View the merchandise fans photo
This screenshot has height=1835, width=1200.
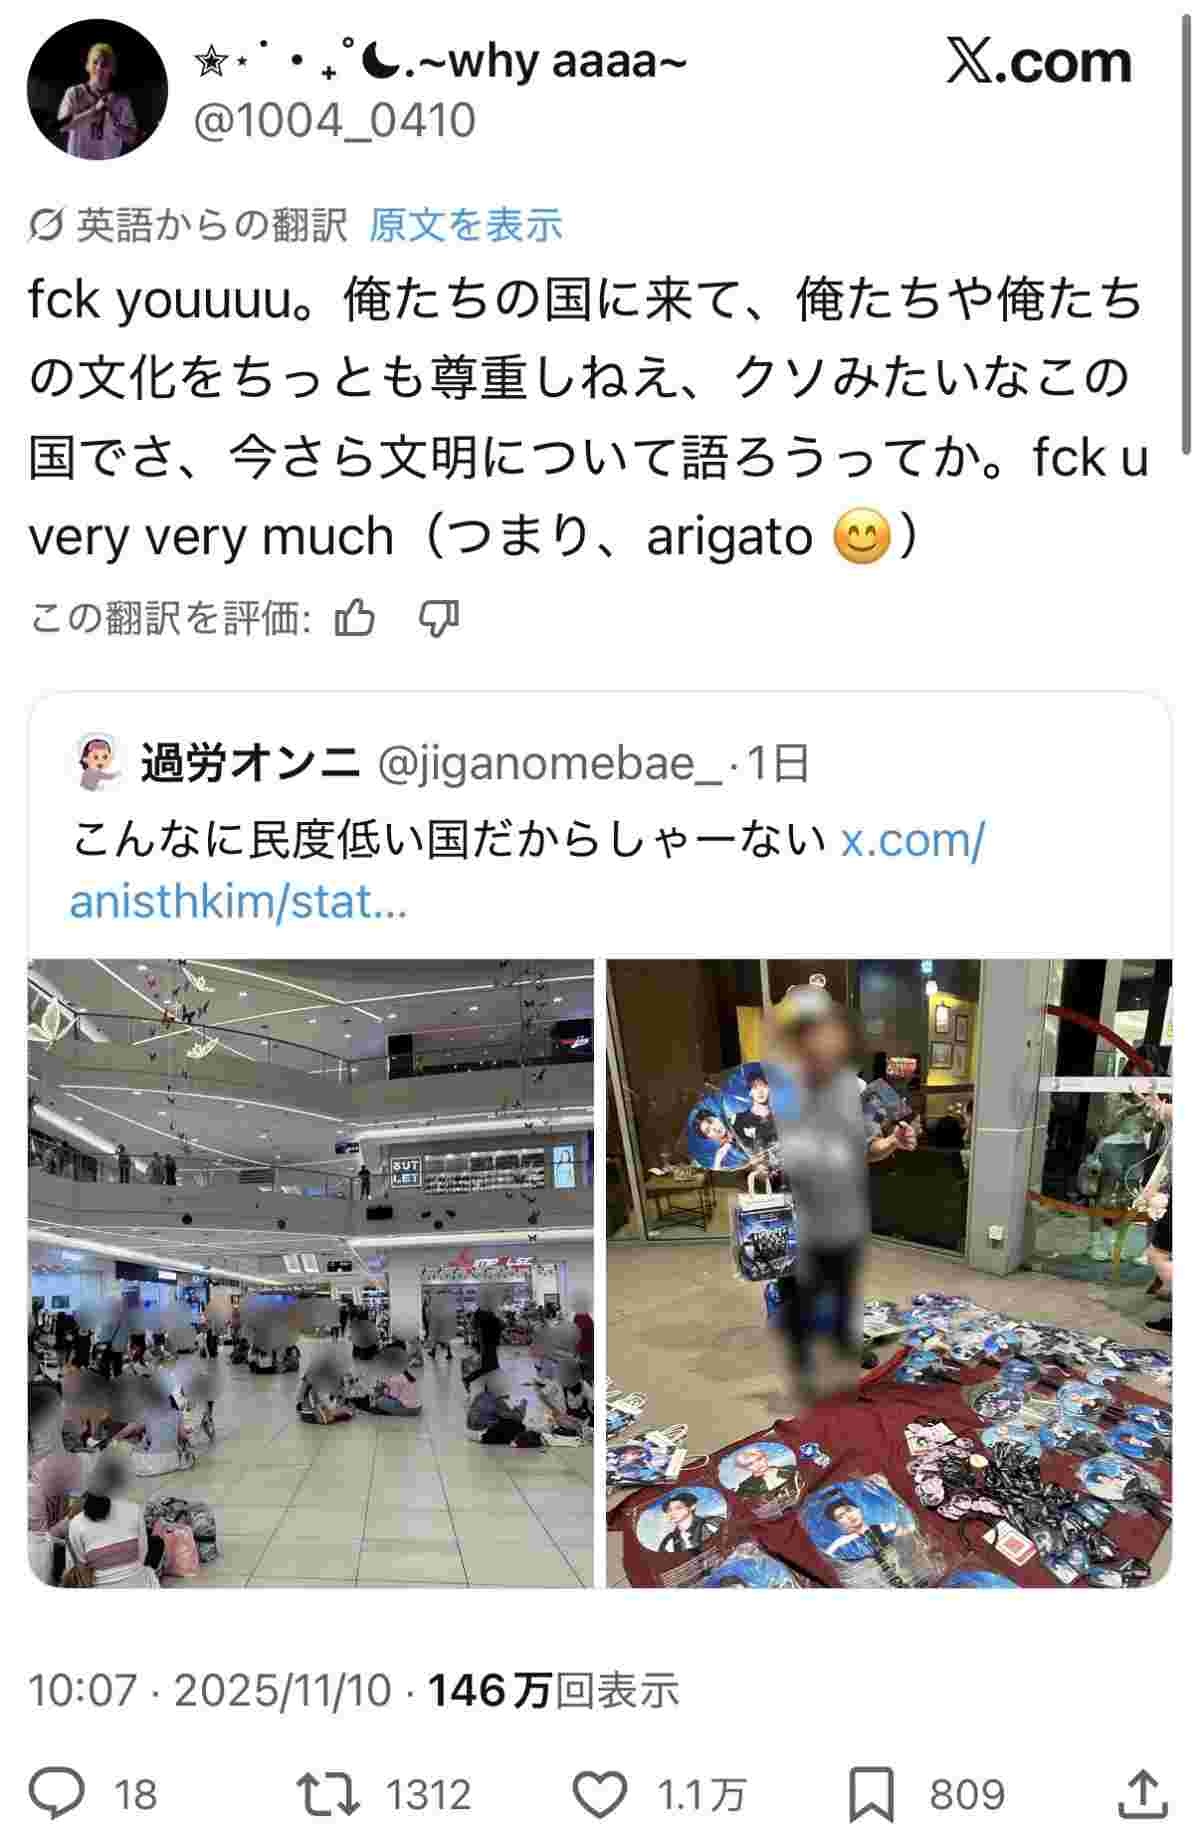889,1273
